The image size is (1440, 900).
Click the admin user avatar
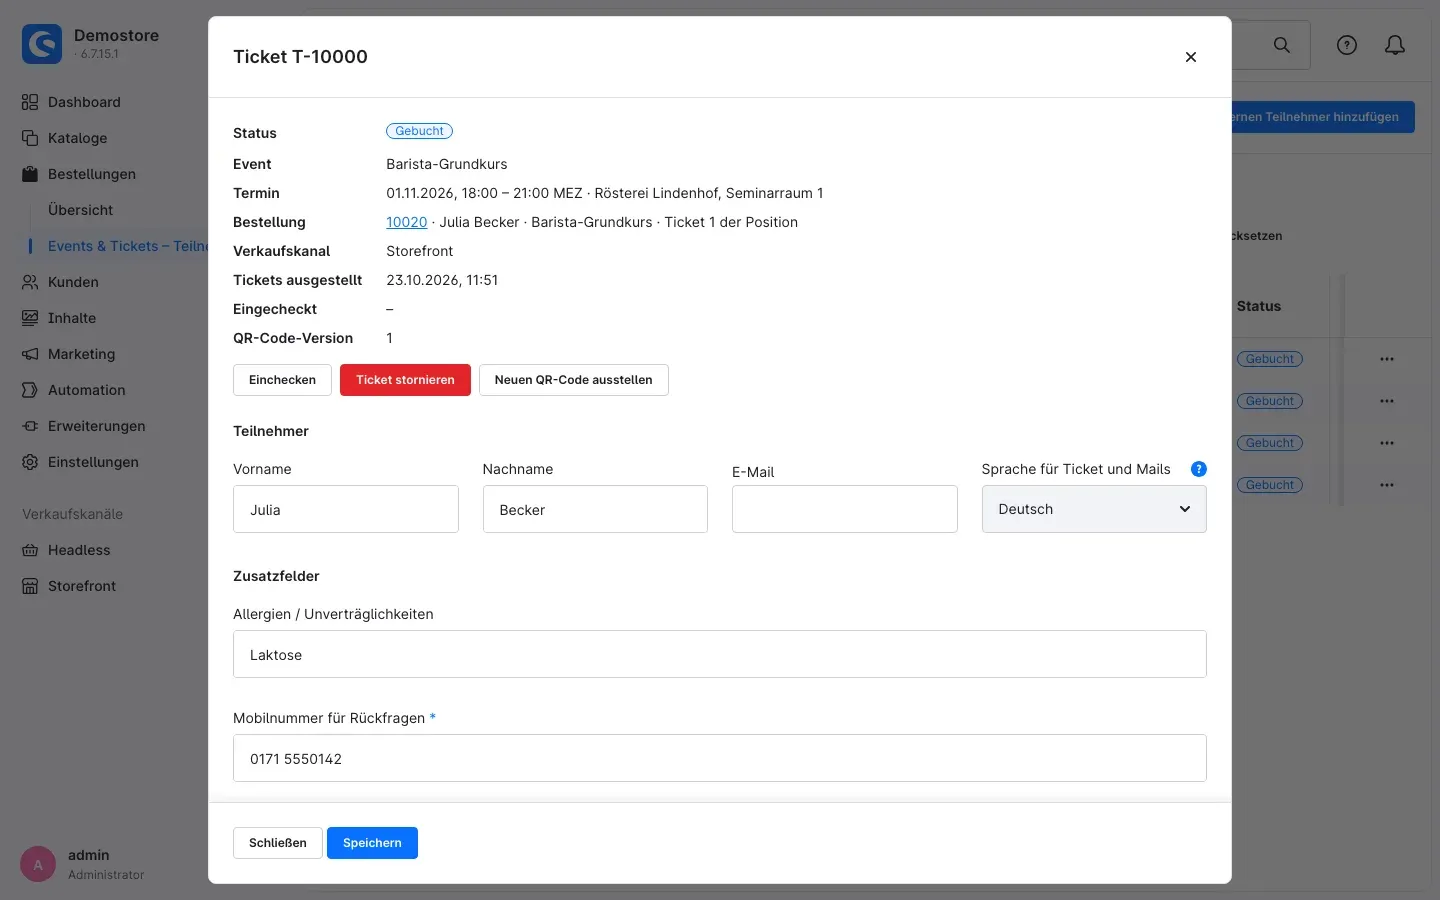(38, 865)
